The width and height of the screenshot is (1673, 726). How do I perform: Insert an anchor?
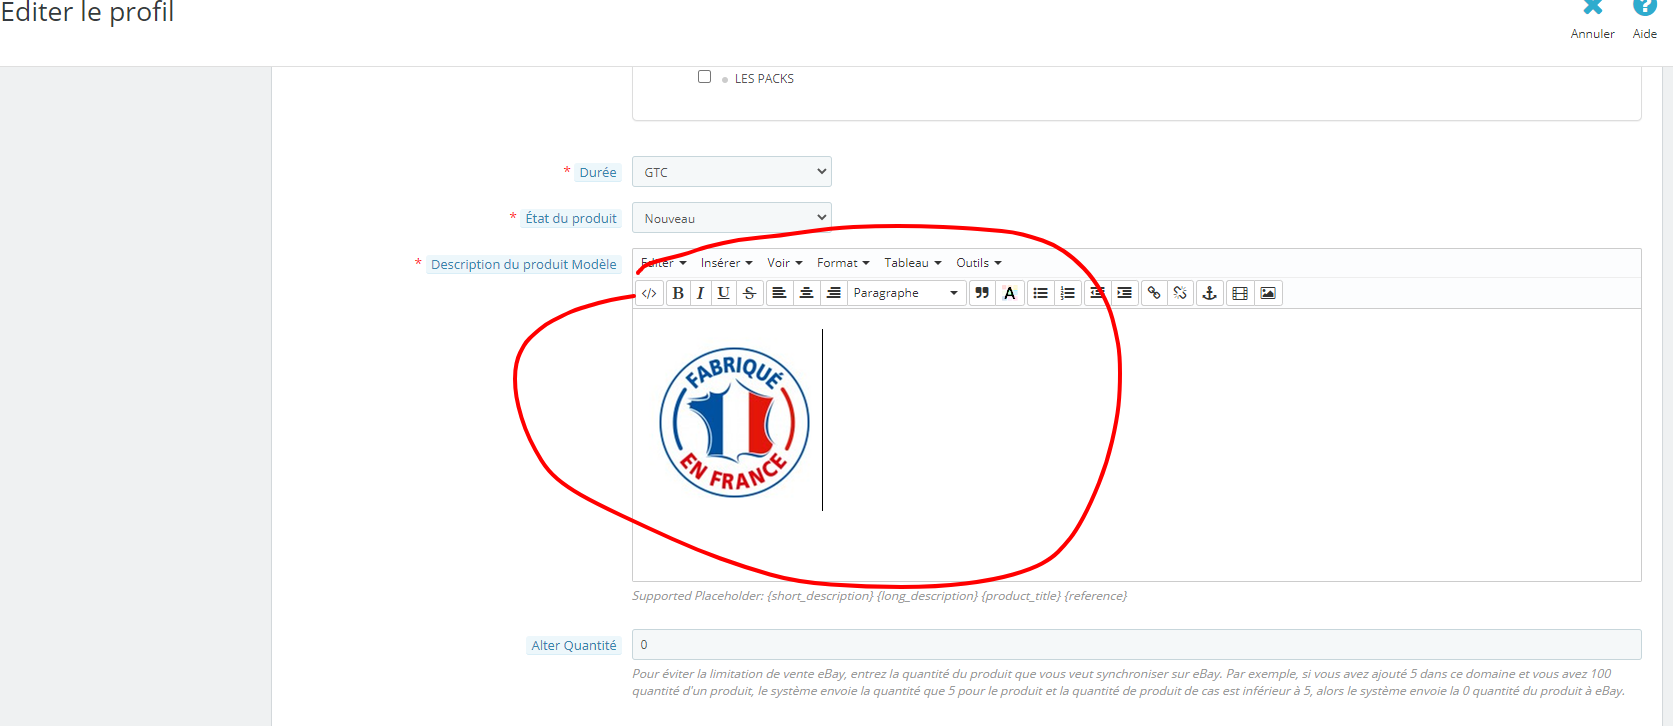click(1209, 293)
